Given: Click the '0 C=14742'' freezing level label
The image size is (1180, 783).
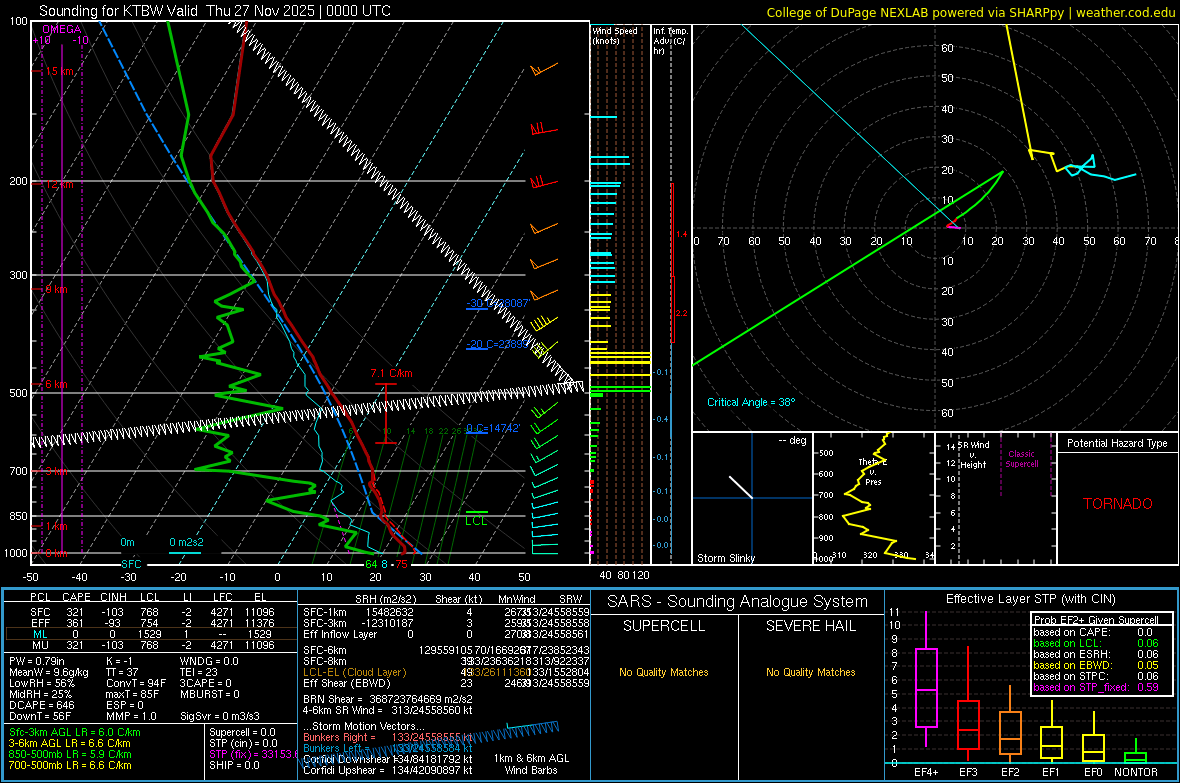Looking at the screenshot, I should [x=492, y=428].
